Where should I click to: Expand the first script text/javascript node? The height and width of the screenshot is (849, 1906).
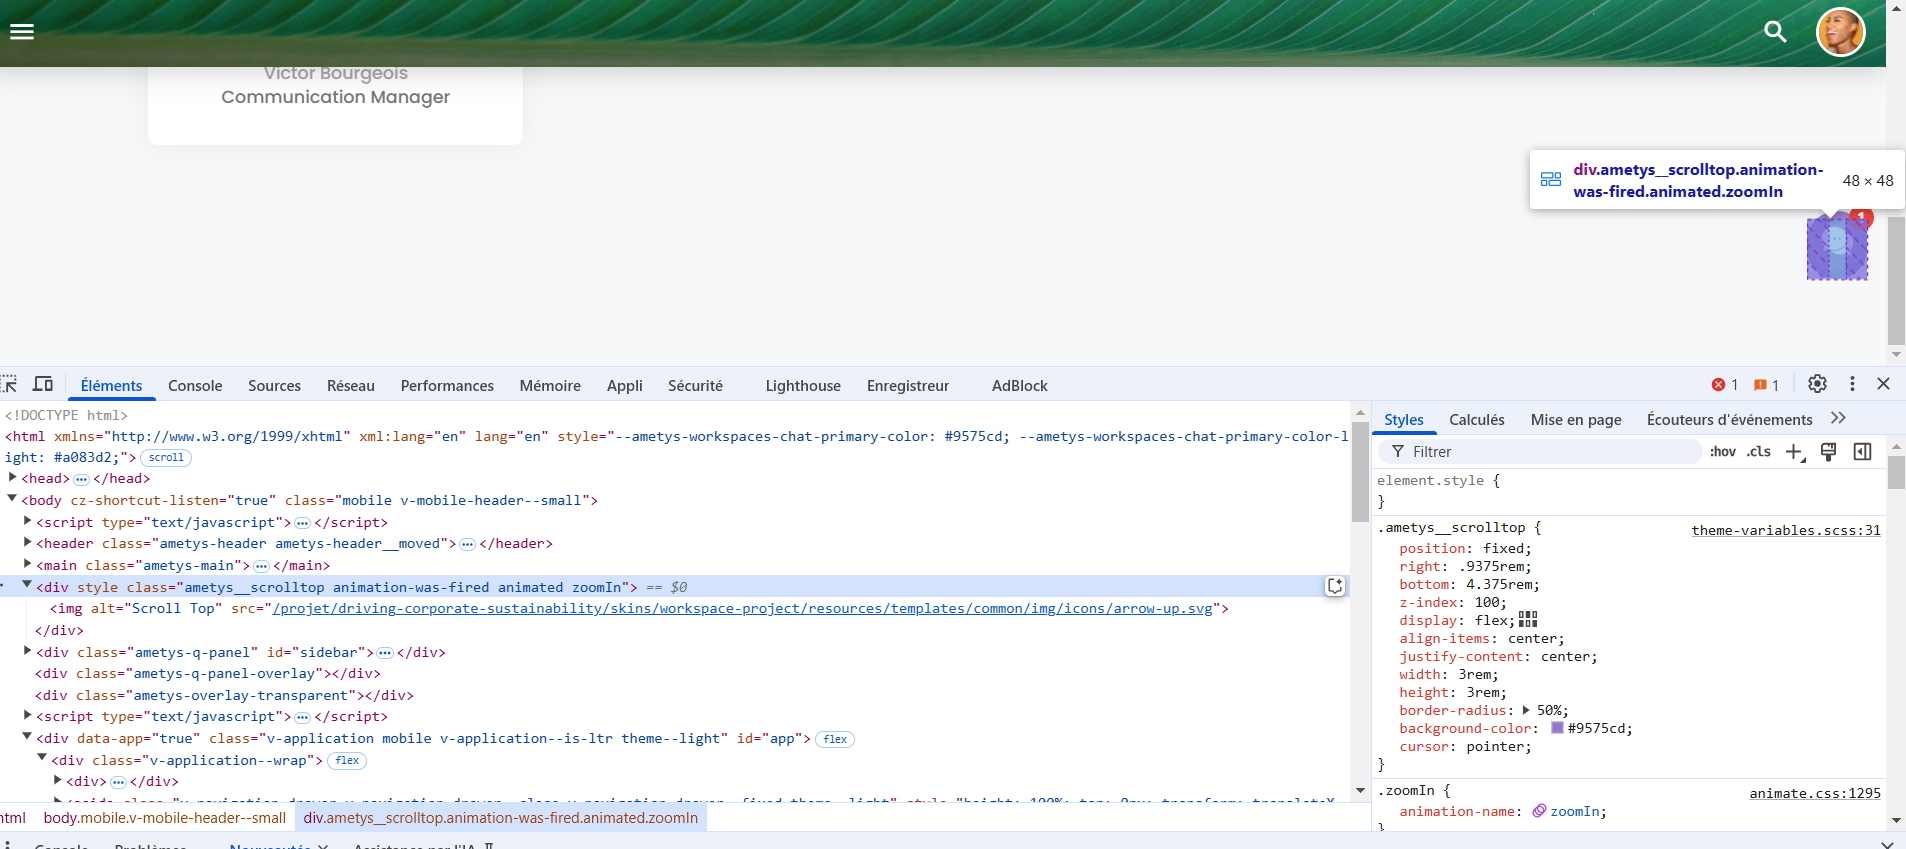click(28, 521)
